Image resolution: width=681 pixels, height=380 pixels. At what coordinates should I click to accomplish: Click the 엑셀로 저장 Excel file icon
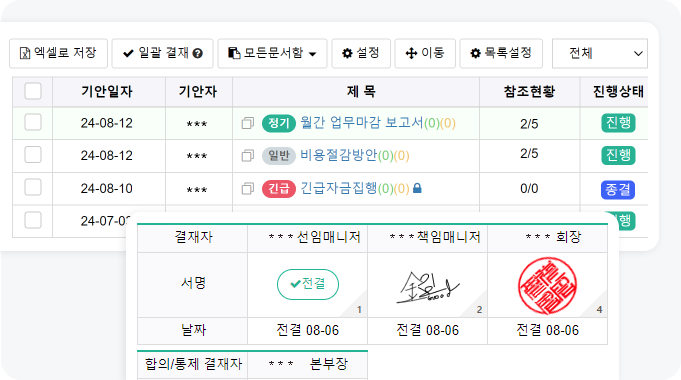click(x=25, y=53)
